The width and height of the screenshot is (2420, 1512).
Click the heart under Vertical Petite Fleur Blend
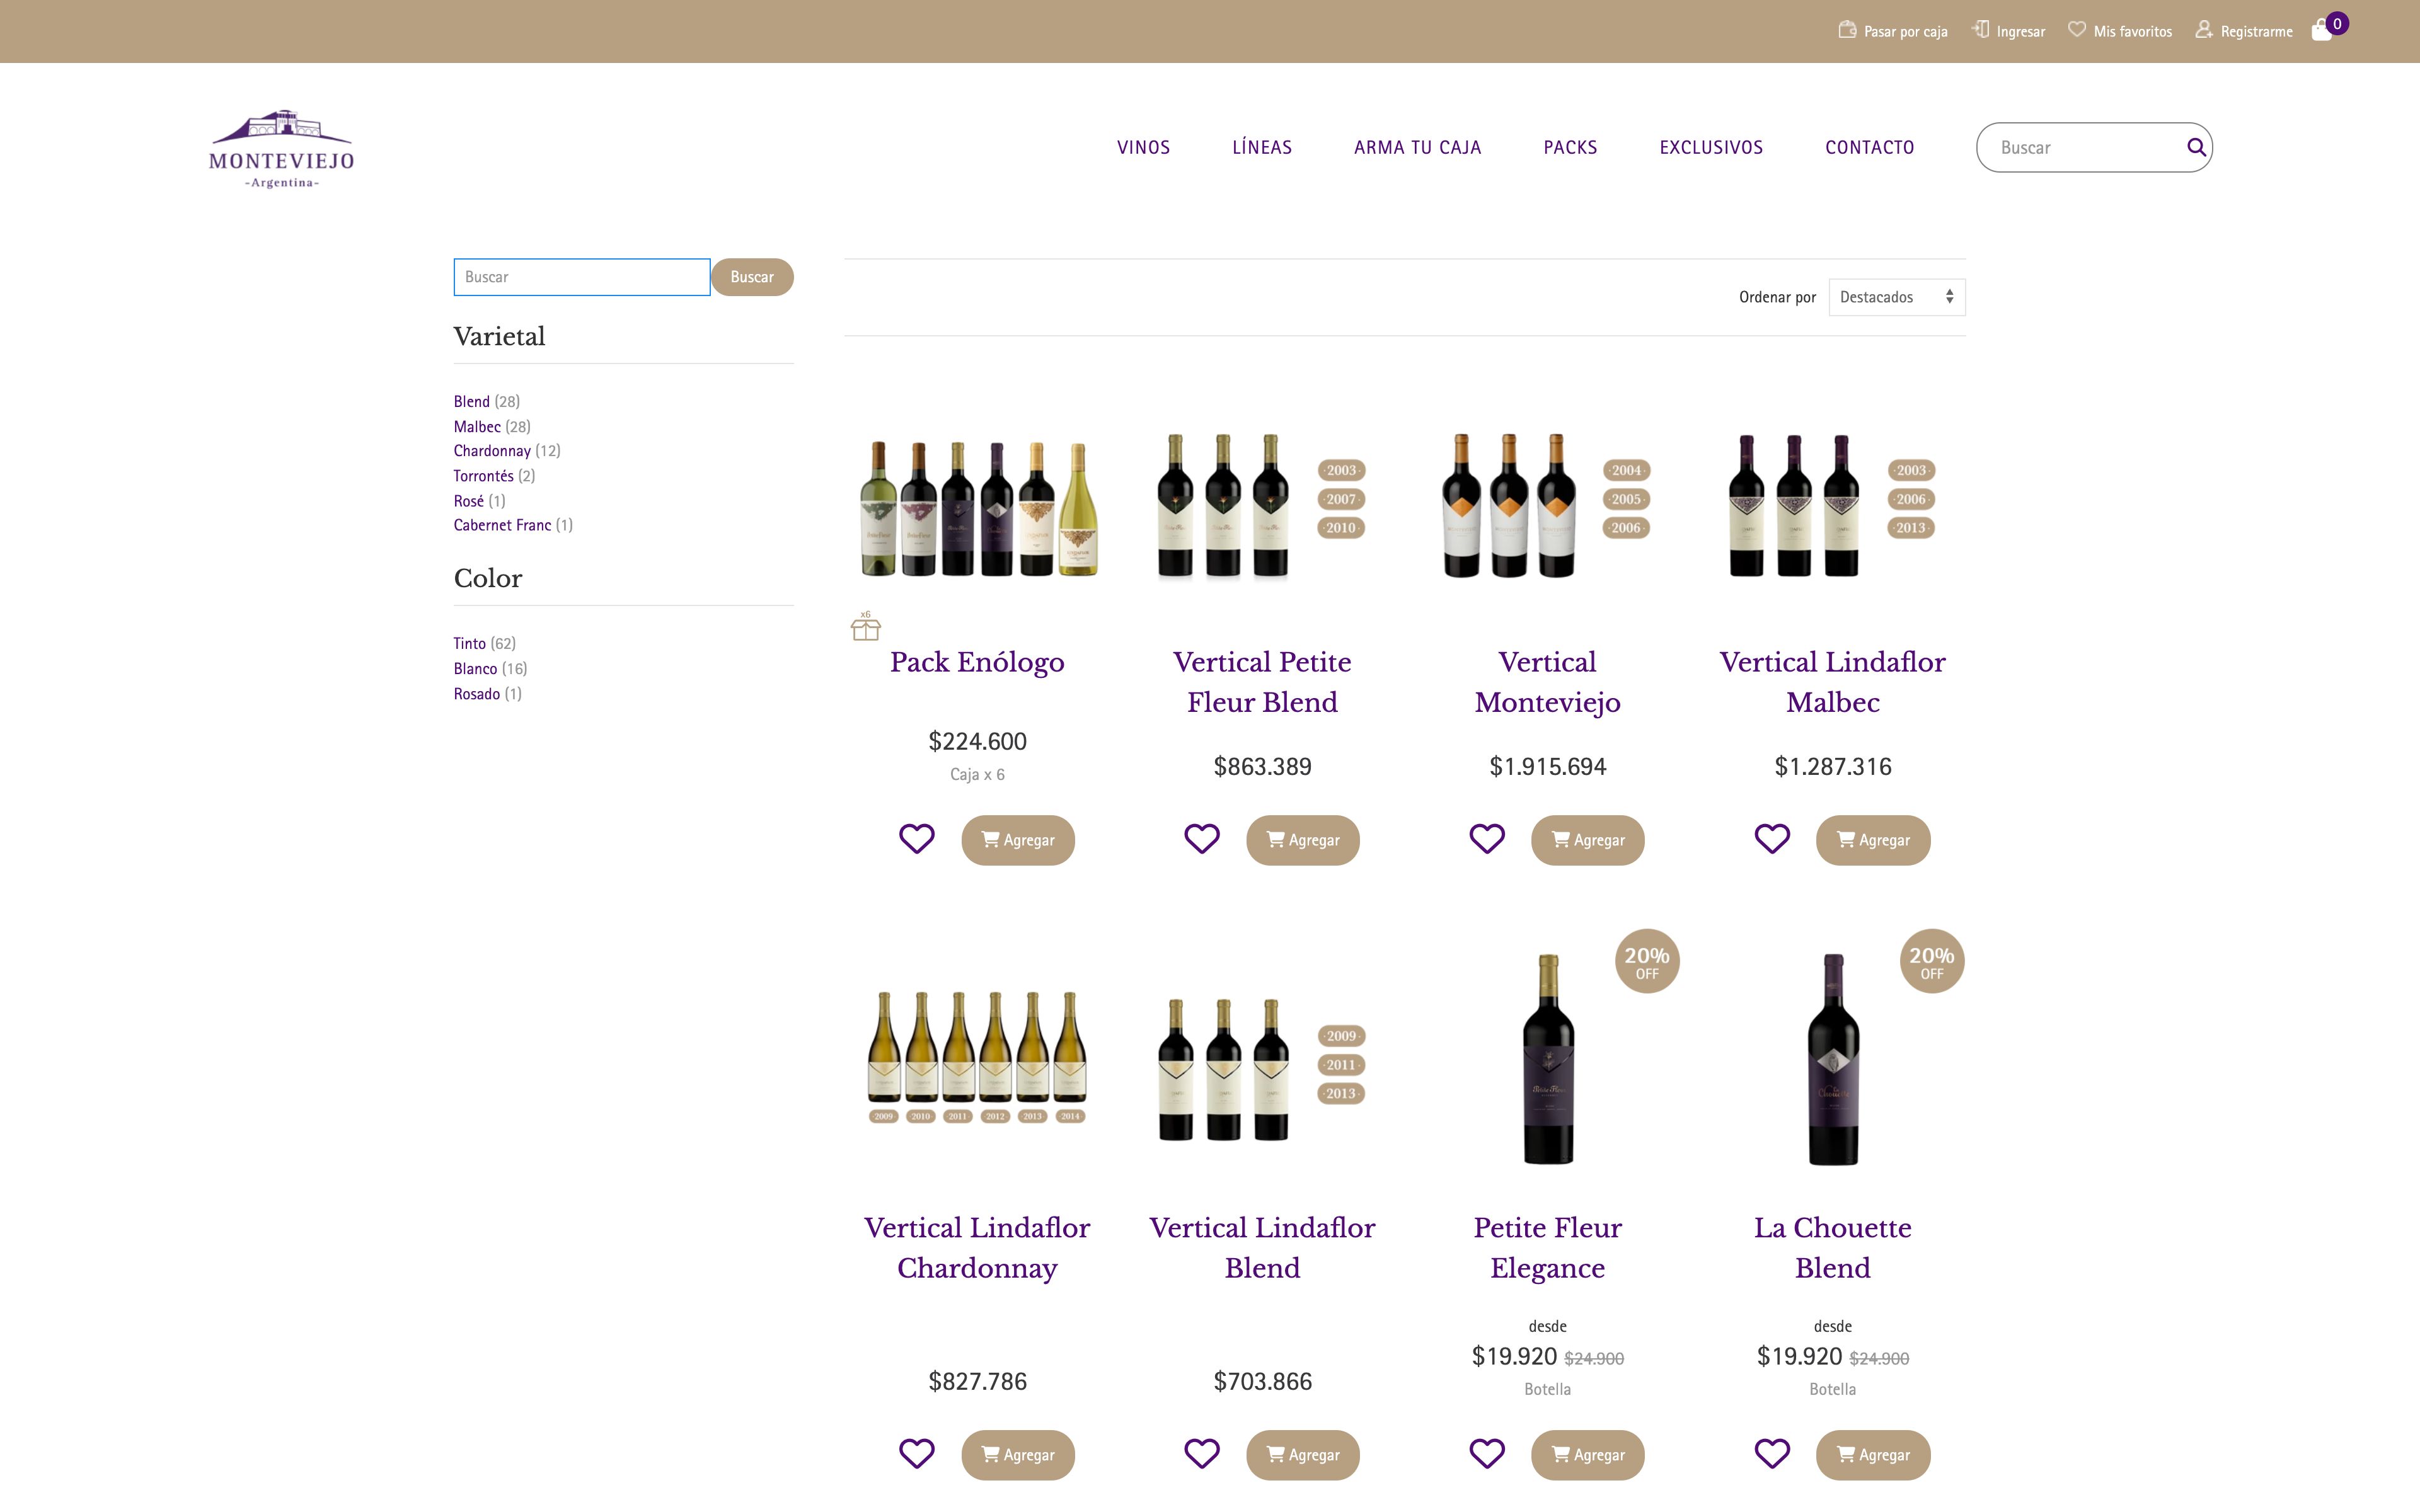[x=1202, y=840]
